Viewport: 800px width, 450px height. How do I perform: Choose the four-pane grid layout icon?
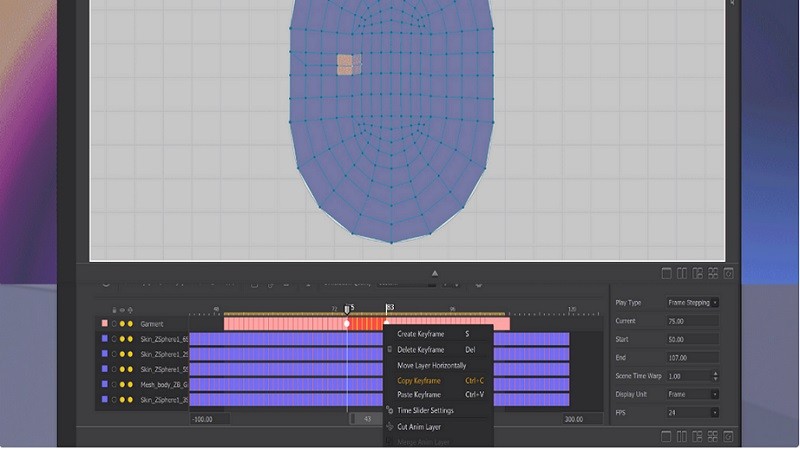[713, 273]
